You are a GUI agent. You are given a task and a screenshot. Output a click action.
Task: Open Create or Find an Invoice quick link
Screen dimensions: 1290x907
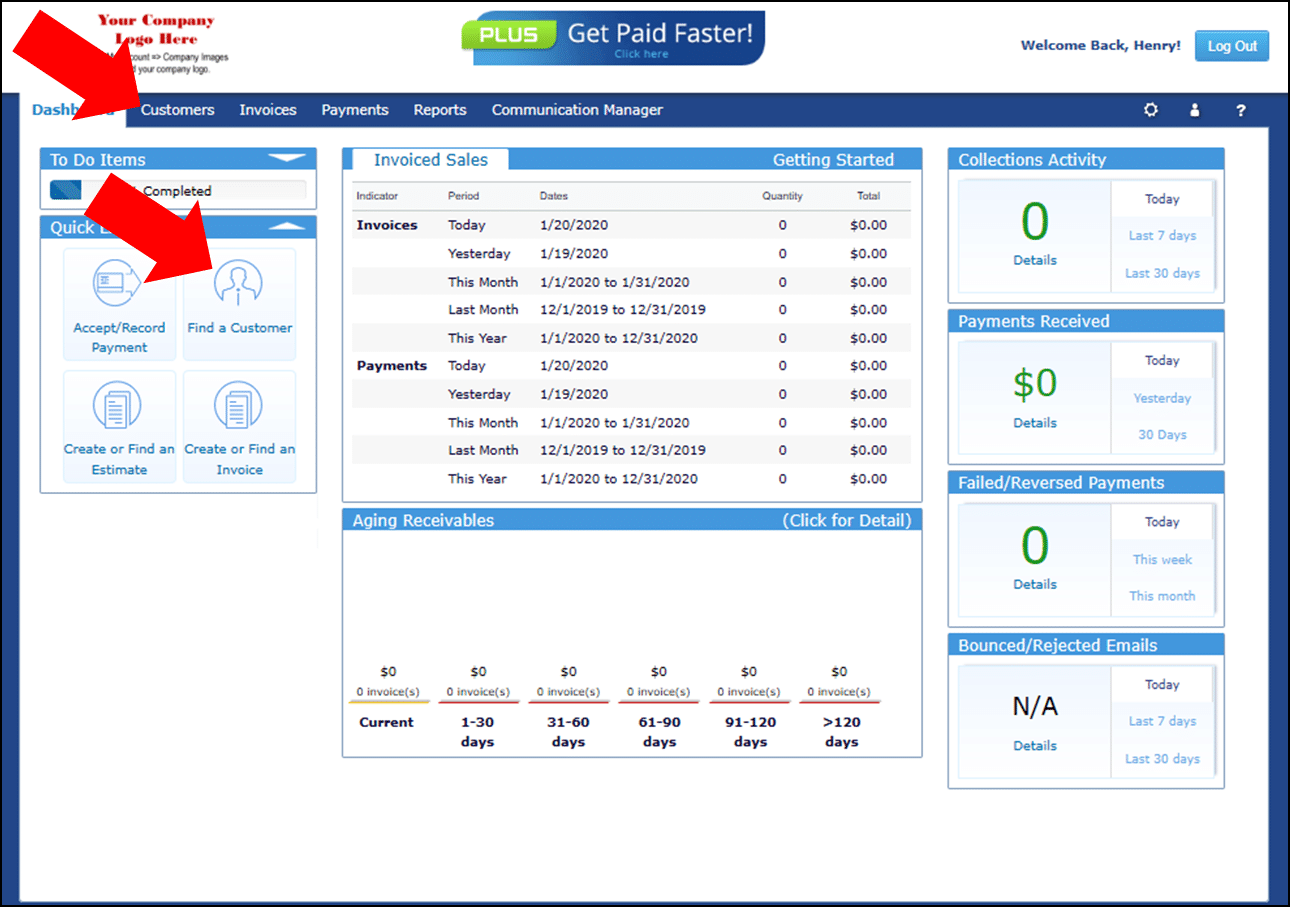240,427
